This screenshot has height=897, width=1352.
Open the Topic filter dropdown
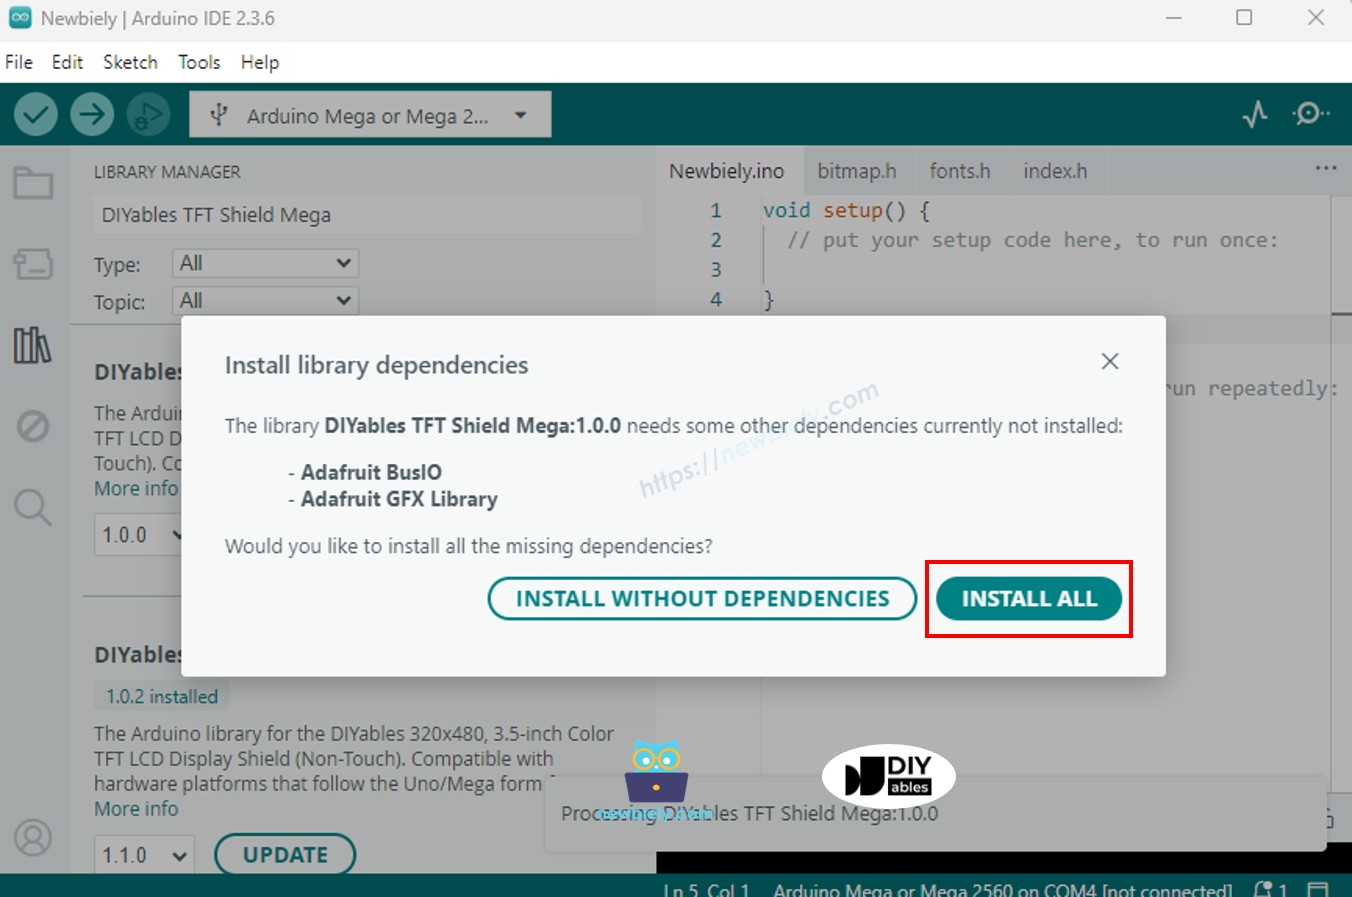264,300
